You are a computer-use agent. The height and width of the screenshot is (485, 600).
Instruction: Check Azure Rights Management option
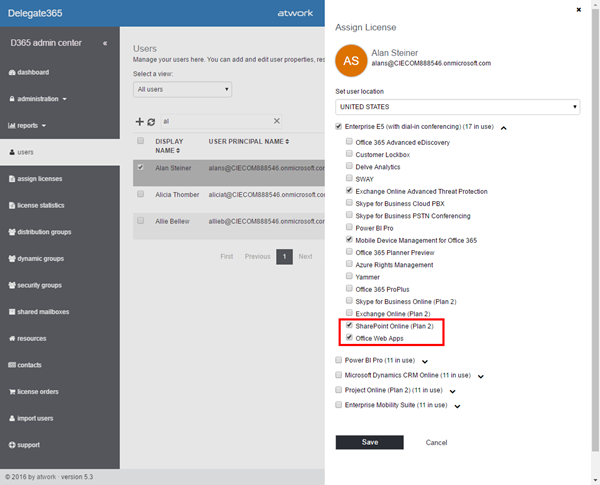(x=349, y=264)
